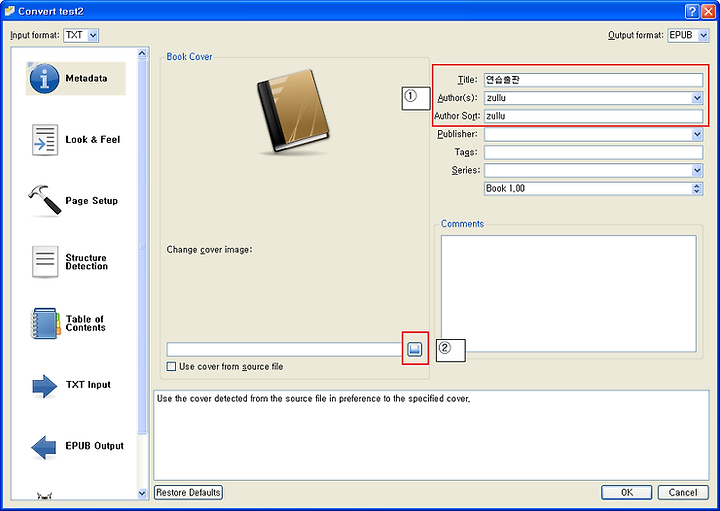Click the Comments text area
The image size is (720, 511).
pos(568,294)
